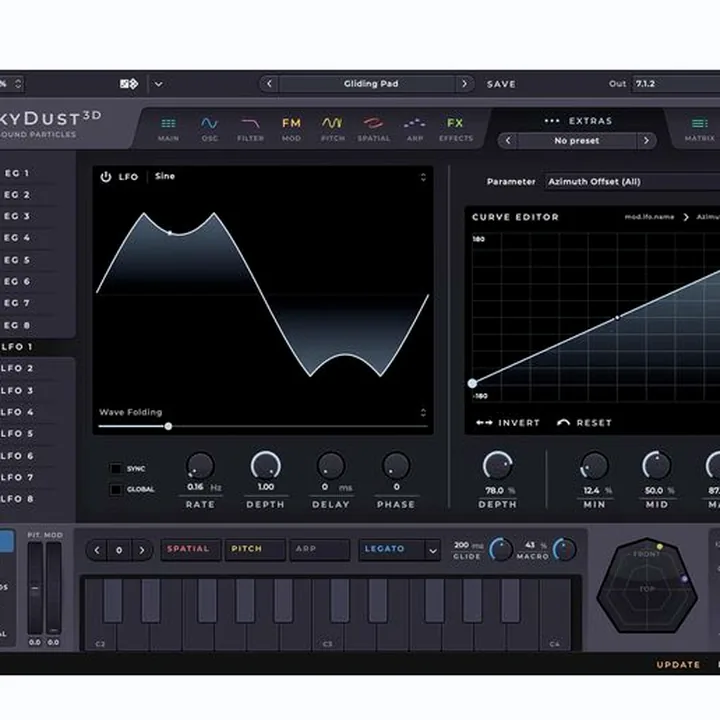The height and width of the screenshot is (720, 720).
Task: Toggle the PITCH keyboard mode button
Action: coord(254,550)
